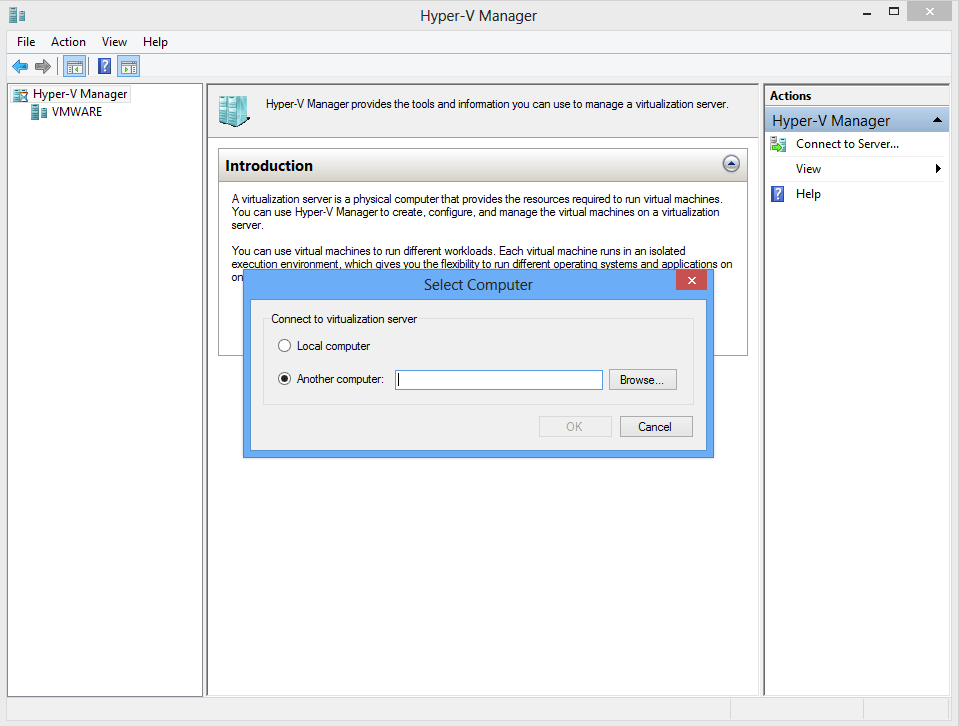Click the Connect to Server icon in Actions
Image resolution: width=959 pixels, height=726 pixels.
click(778, 144)
